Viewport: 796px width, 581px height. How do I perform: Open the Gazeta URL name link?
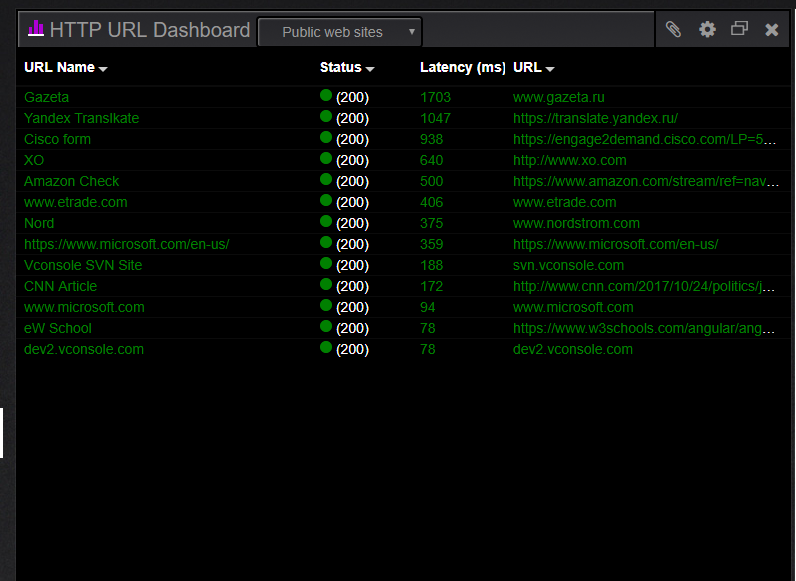pyautogui.click(x=46, y=97)
